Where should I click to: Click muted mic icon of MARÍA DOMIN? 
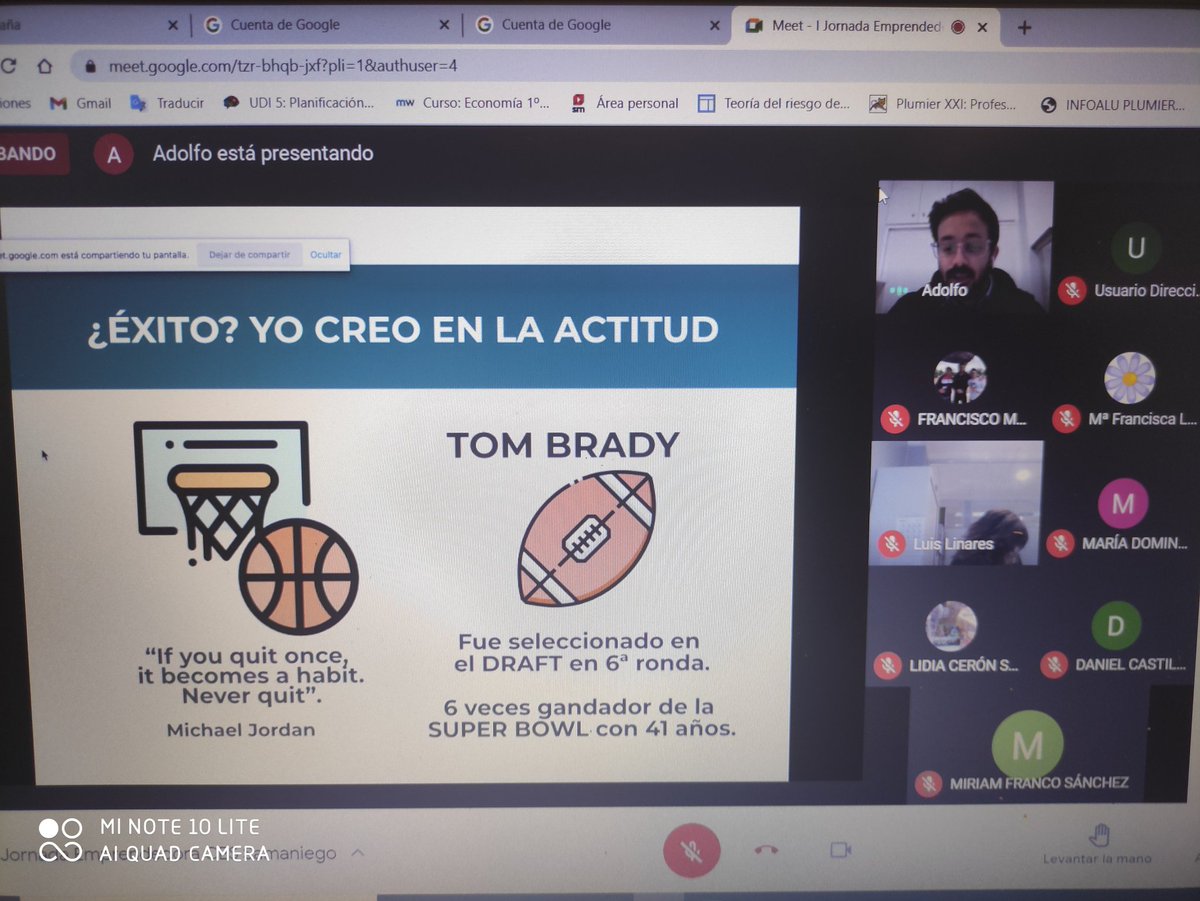tap(1060, 544)
